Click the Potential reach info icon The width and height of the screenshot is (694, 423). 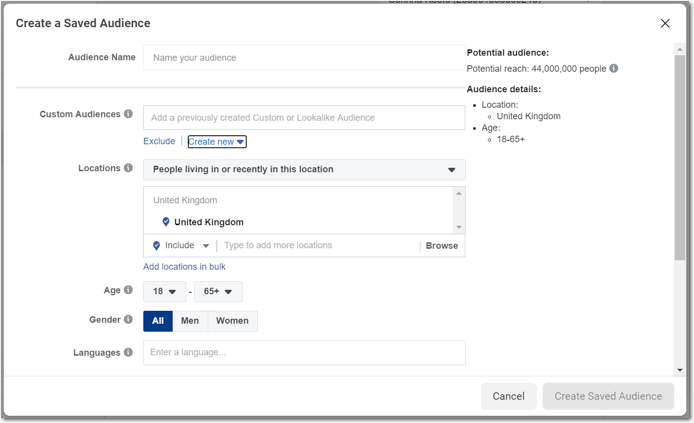click(x=614, y=69)
